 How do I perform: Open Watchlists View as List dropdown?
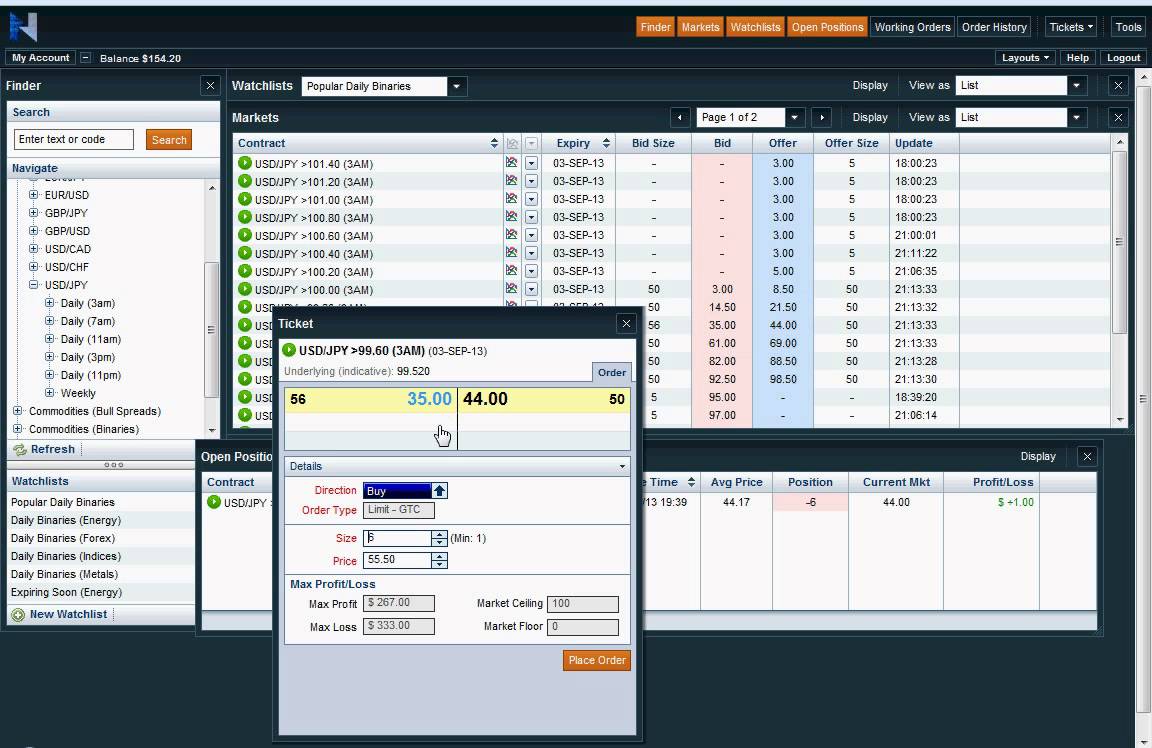pyautogui.click(x=1076, y=85)
